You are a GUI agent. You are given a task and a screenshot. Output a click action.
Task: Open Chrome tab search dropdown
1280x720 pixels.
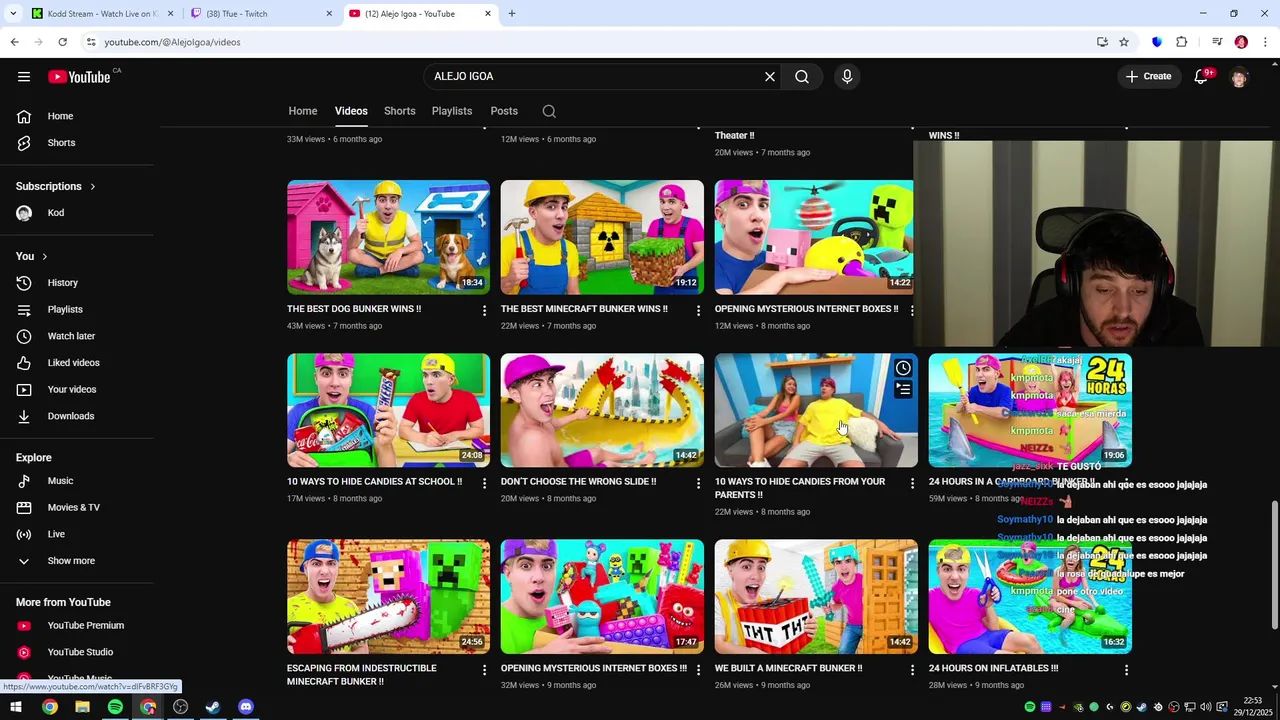(13, 14)
